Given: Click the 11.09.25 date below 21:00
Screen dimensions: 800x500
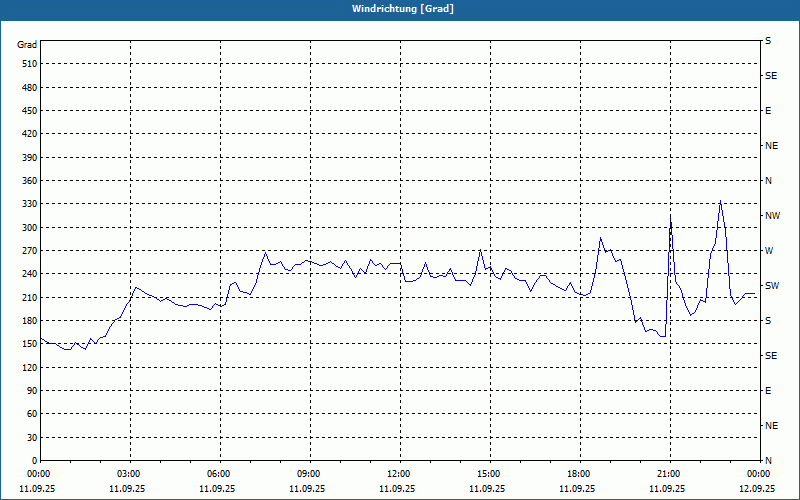Looking at the screenshot, I should click(x=667, y=488).
